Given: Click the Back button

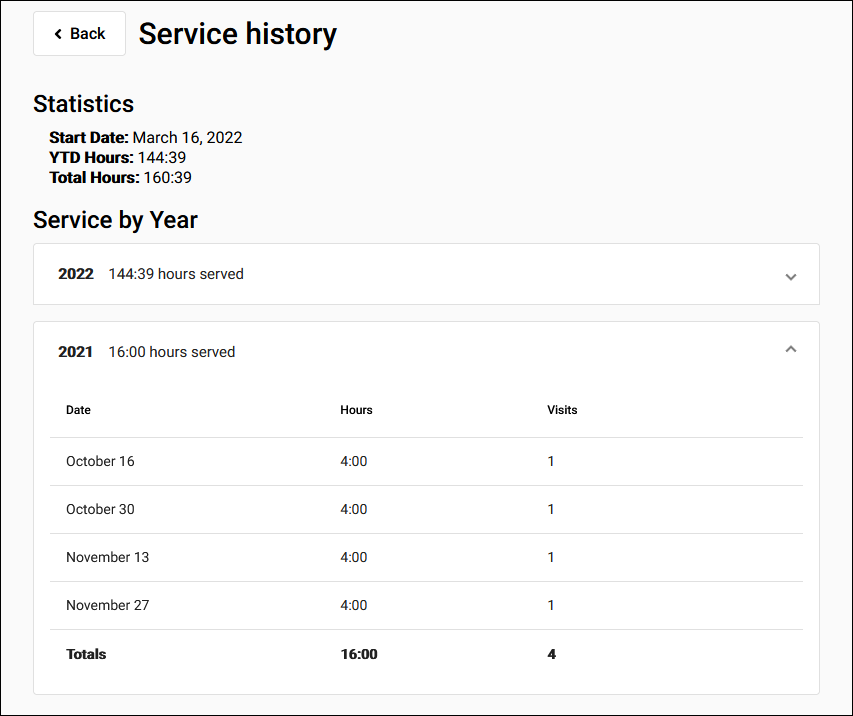Looking at the screenshot, I should click(x=79, y=33).
